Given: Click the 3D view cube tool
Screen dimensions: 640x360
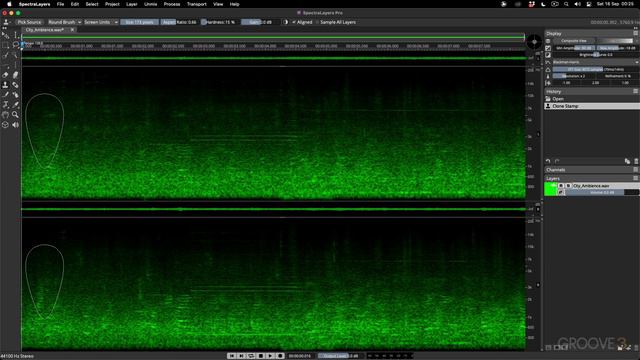Looking at the screenshot, I should [5, 125].
